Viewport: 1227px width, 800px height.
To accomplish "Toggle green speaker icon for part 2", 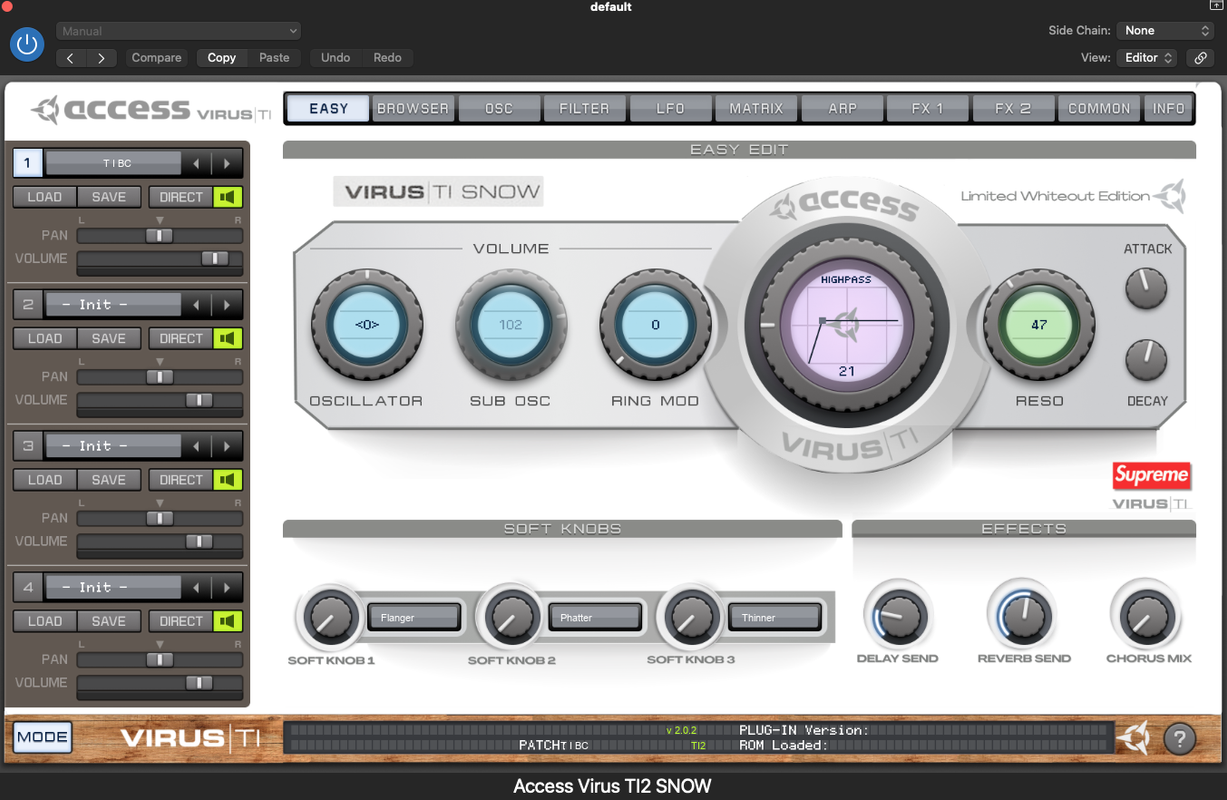I will point(228,338).
